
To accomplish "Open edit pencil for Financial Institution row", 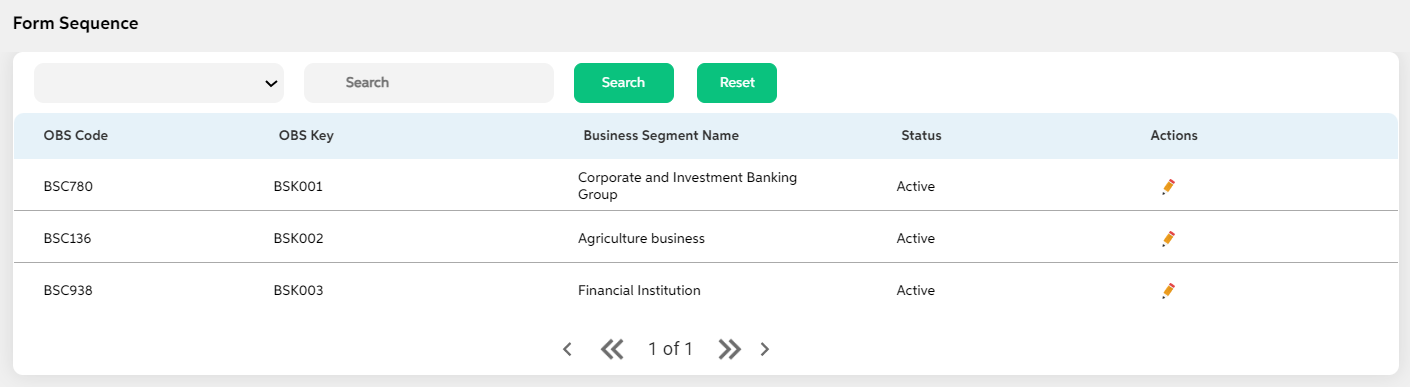I will 1168,291.
